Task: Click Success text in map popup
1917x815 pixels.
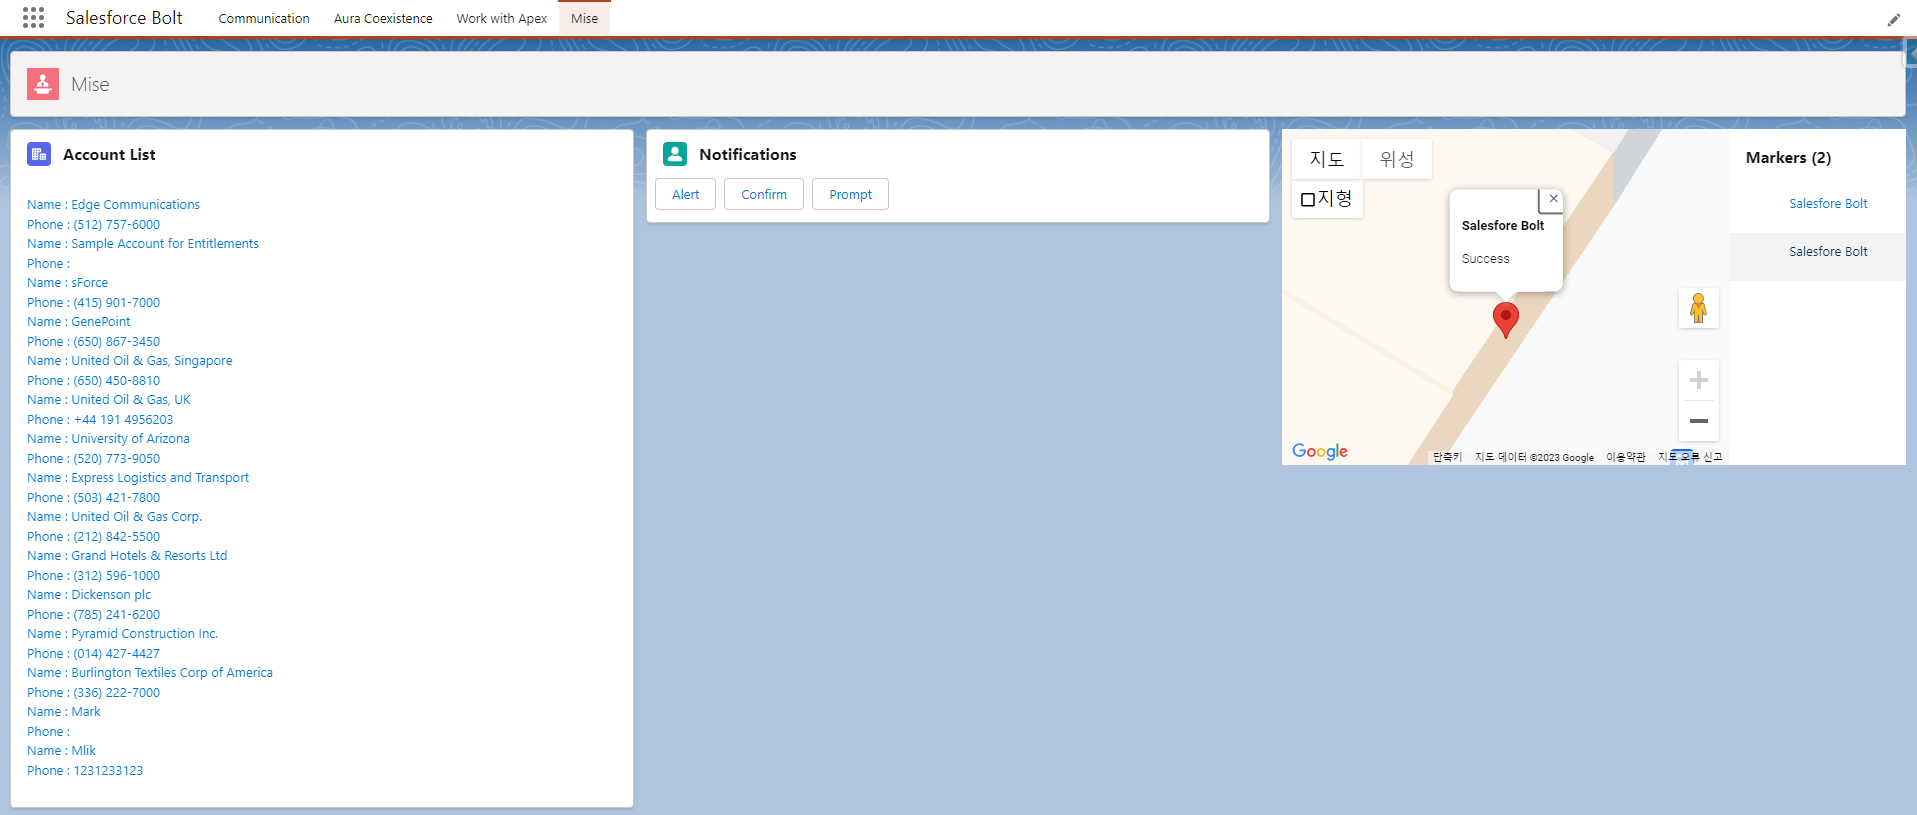Action: tap(1485, 259)
